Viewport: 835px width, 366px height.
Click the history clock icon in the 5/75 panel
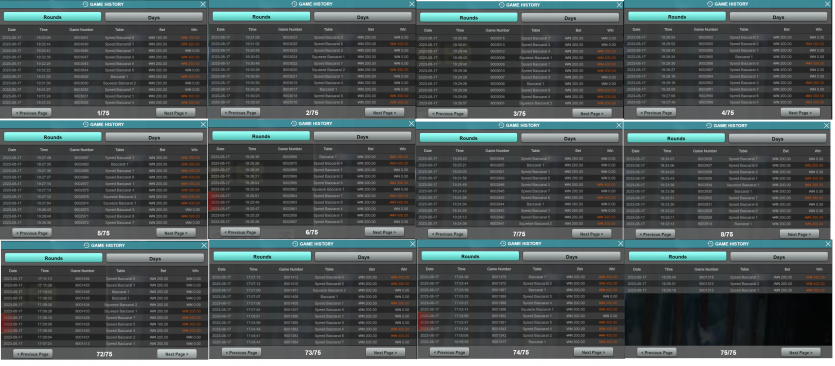pyautogui.click(x=86, y=124)
